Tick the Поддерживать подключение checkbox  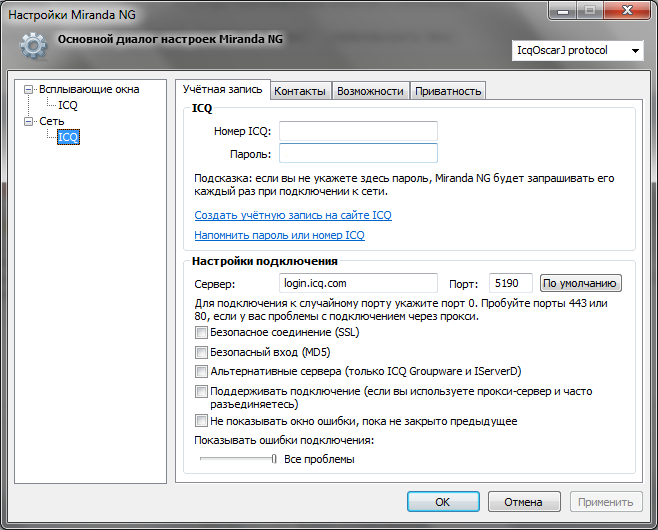point(201,392)
